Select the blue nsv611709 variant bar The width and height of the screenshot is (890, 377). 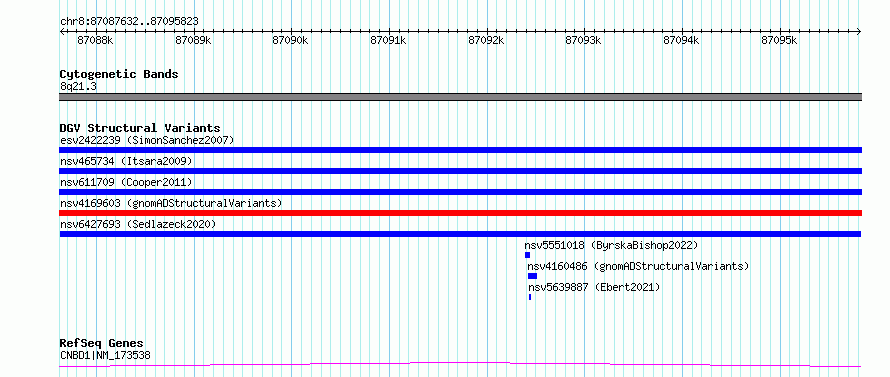460,192
